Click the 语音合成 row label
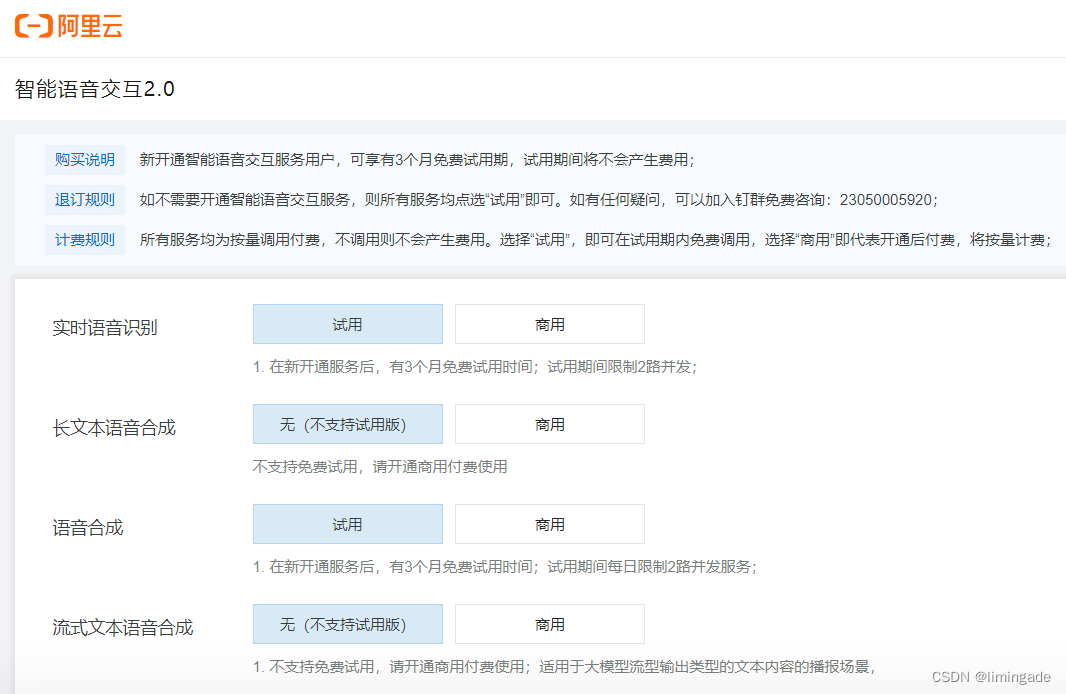The height and width of the screenshot is (694, 1066). pyautogui.click(x=88, y=527)
